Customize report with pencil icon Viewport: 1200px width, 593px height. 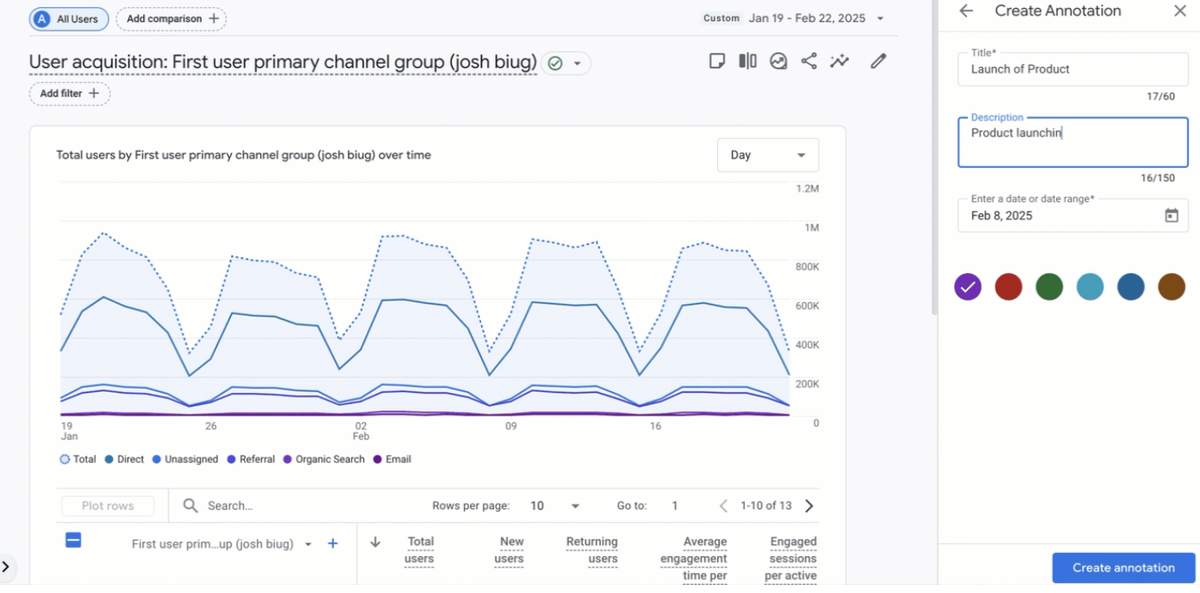point(878,61)
